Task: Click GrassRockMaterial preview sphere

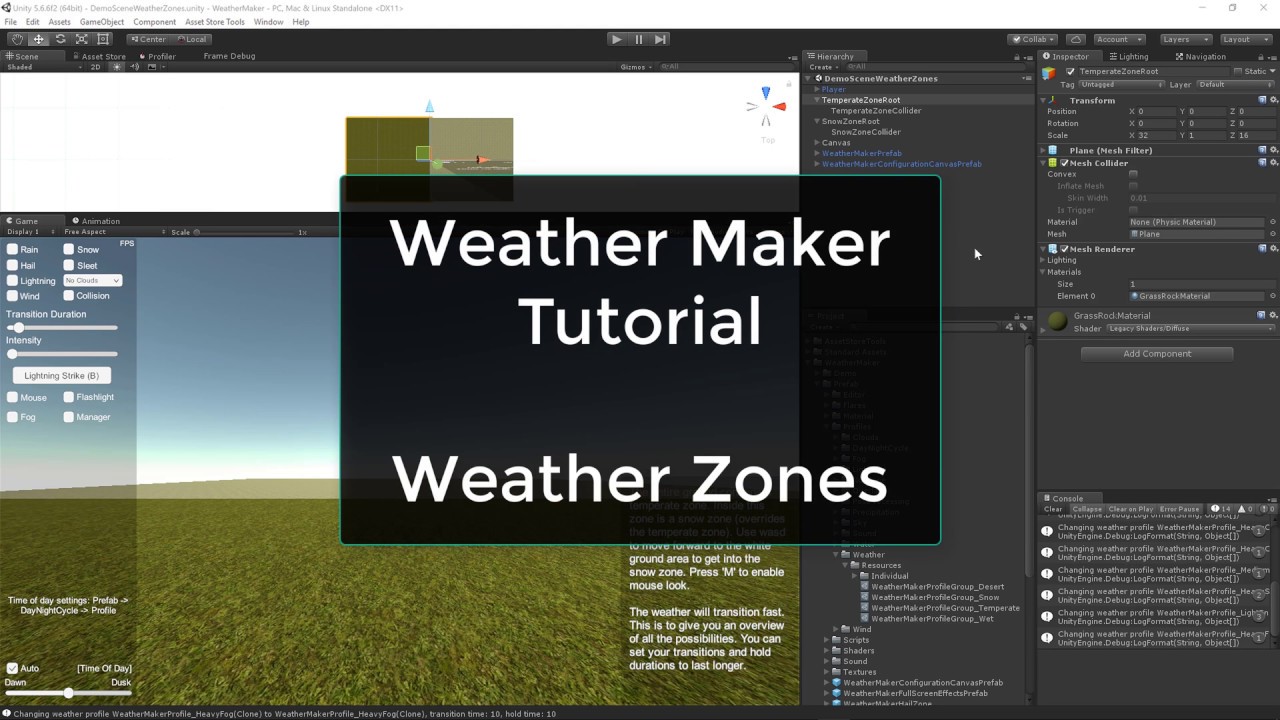Action: pos(1057,321)
